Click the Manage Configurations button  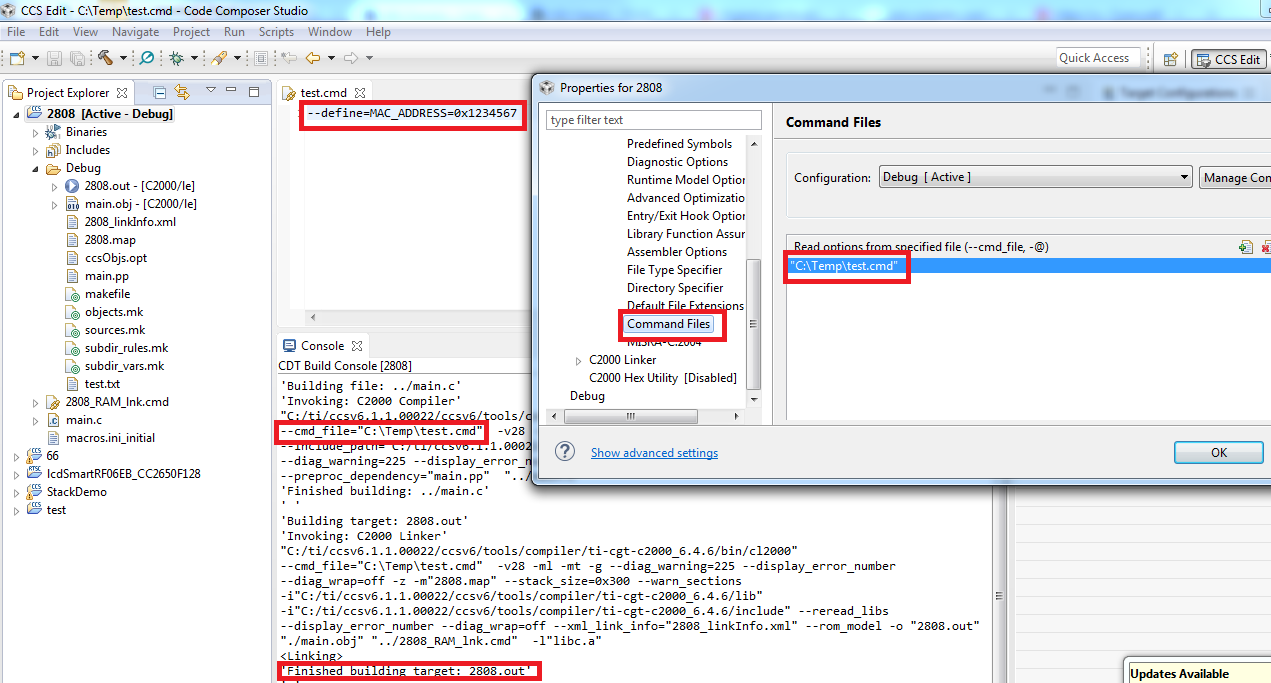[1236, 177]
